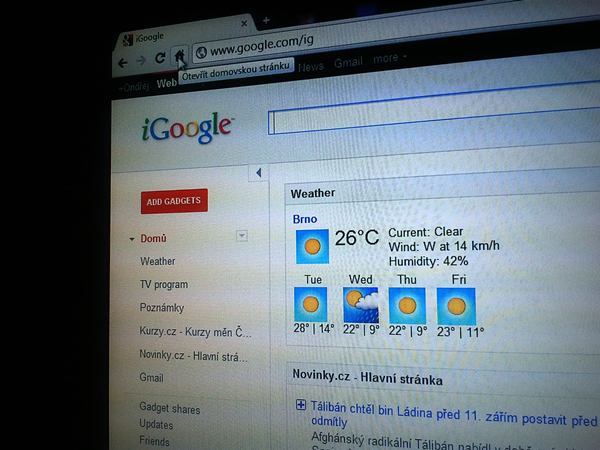Click the Tue 28° | 14° temperatures

pos(314,328)
